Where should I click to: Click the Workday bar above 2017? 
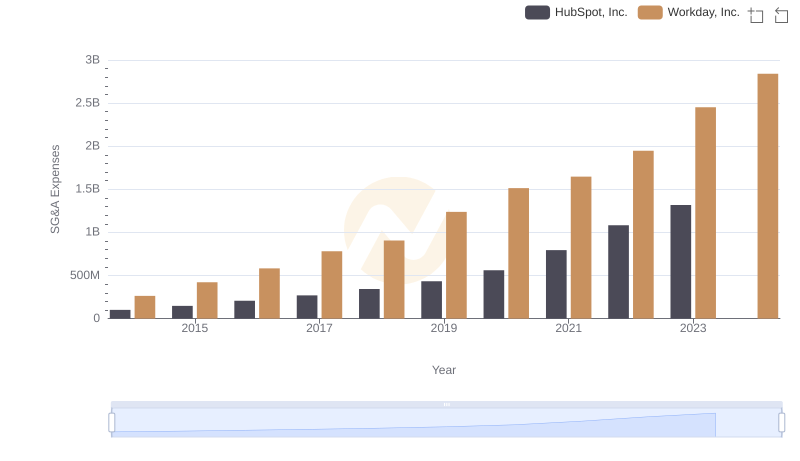click(332, 285)
